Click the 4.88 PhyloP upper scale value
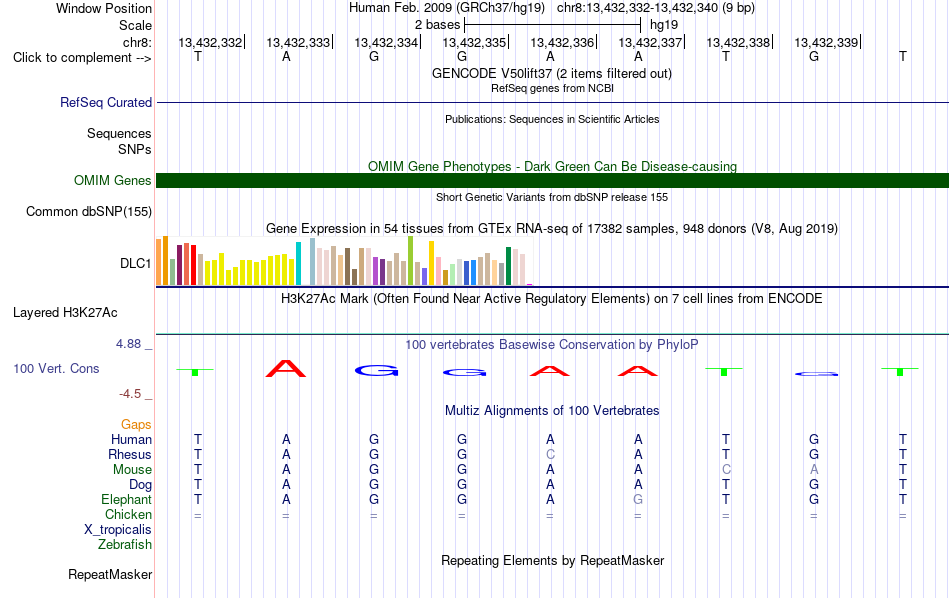This screenshot has width=950, height=598. click(x=128, y=344)
